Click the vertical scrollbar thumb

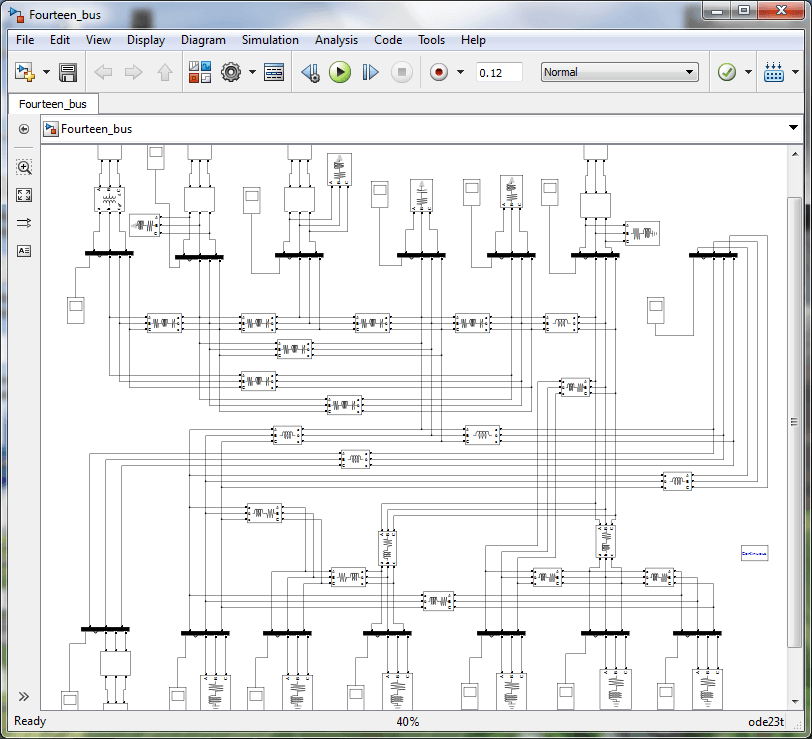794,422
